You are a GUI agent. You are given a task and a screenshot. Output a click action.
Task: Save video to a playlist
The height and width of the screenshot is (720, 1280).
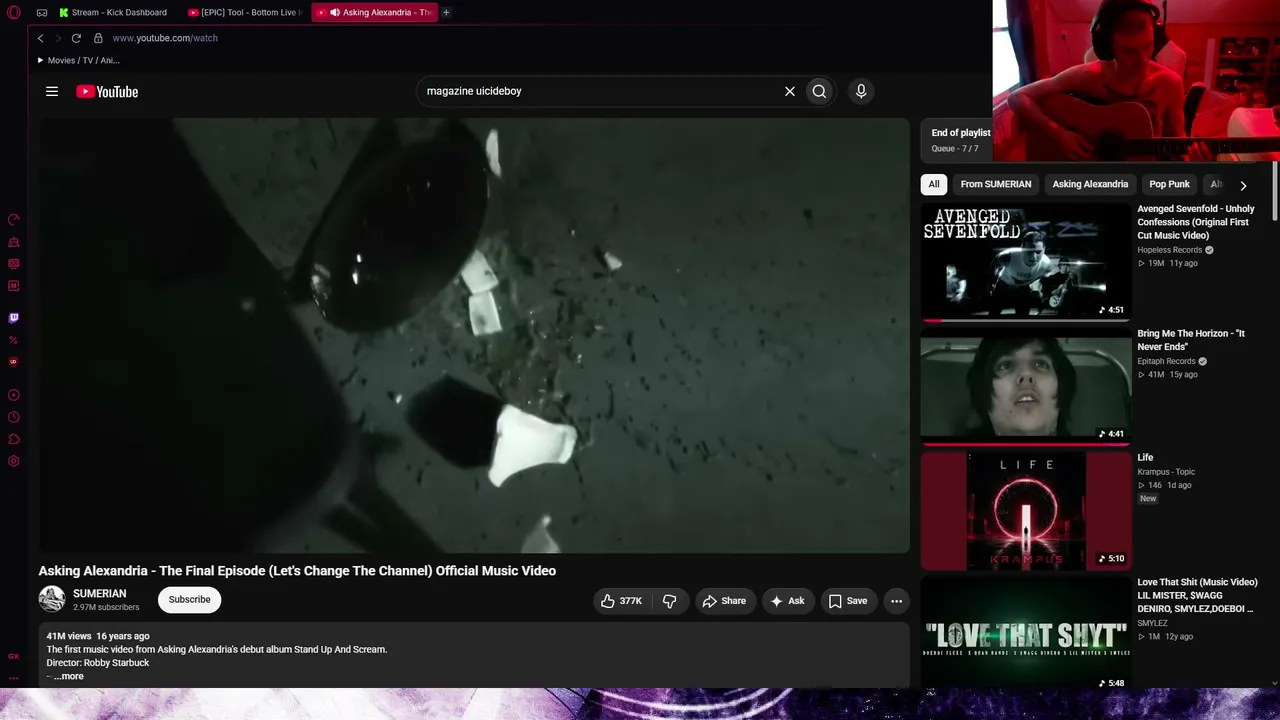coord(848,601)
